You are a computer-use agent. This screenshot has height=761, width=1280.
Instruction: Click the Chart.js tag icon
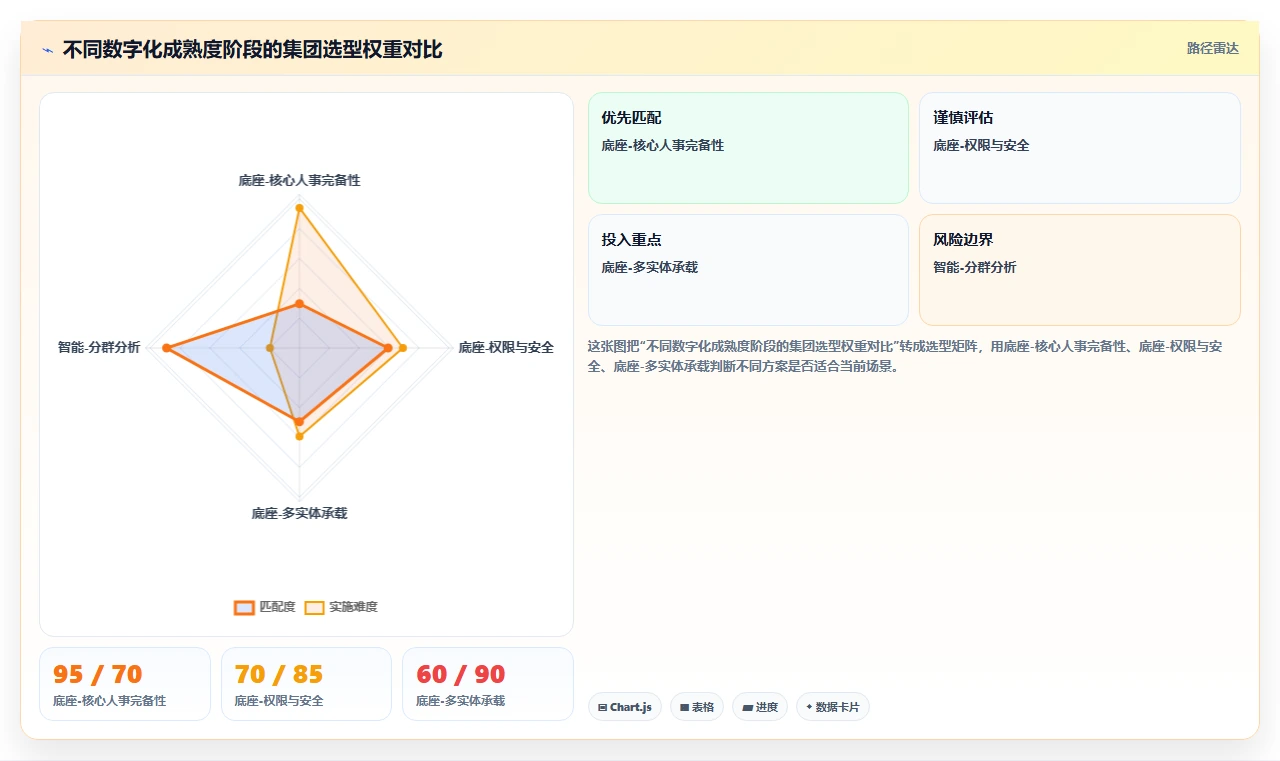coord(602,707)
